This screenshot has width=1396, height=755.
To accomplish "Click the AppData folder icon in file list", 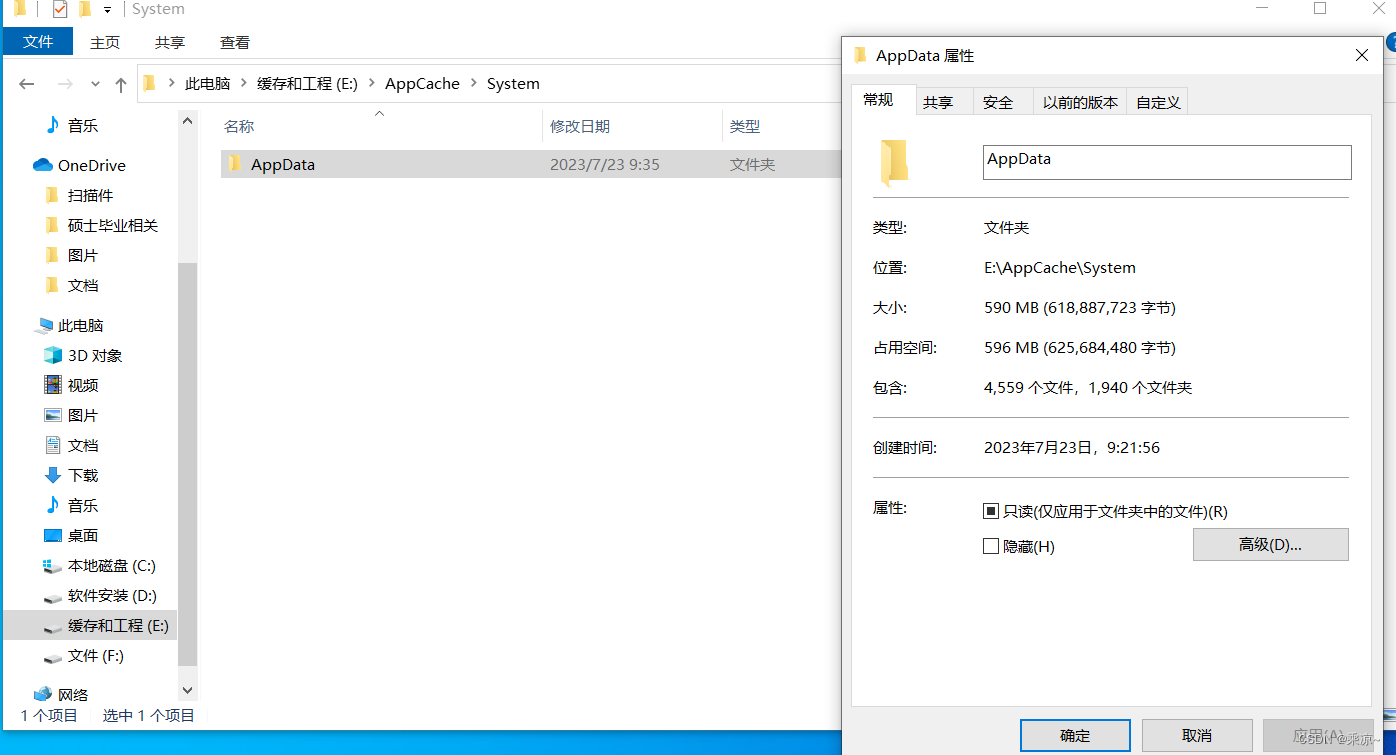I will [235, 164].
